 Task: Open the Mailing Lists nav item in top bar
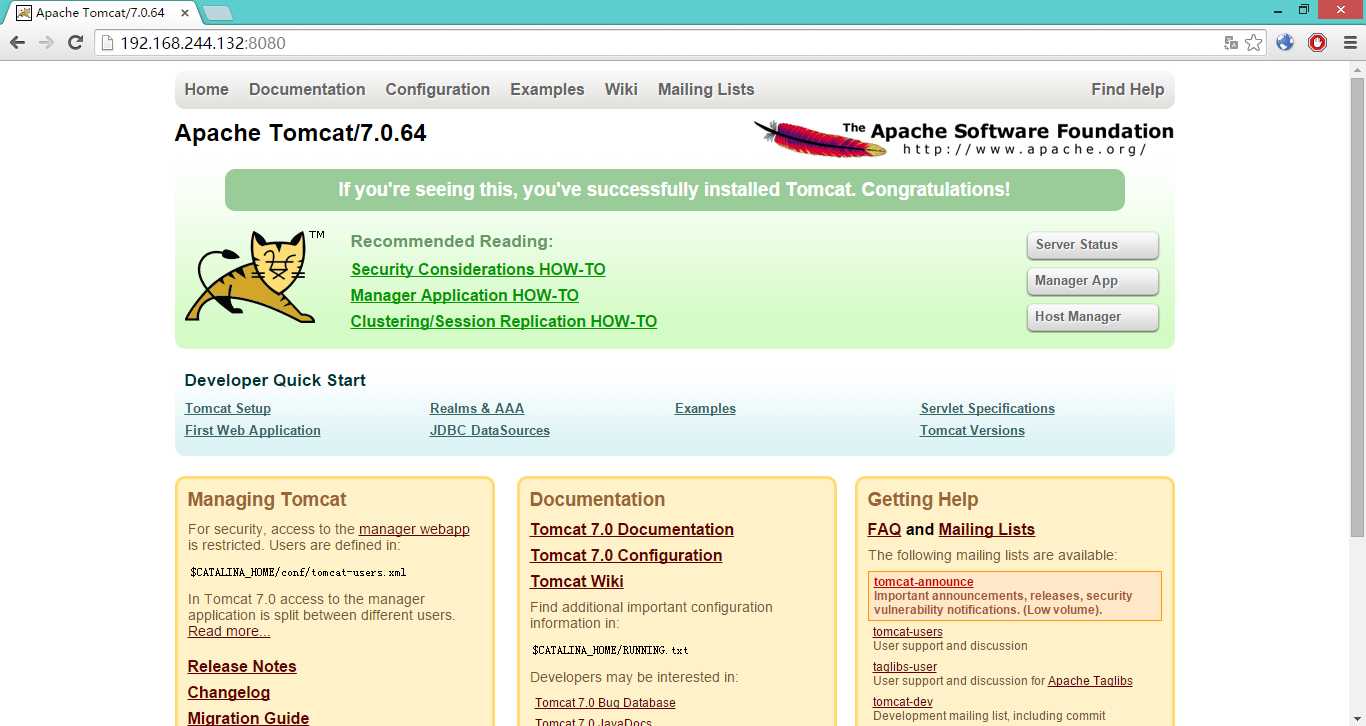706,89
